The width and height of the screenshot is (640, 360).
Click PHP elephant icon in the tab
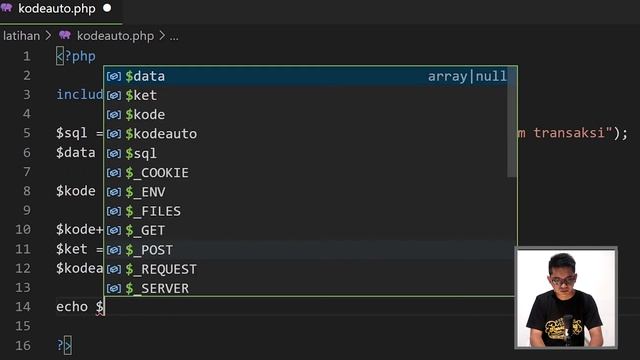(7, 8)
